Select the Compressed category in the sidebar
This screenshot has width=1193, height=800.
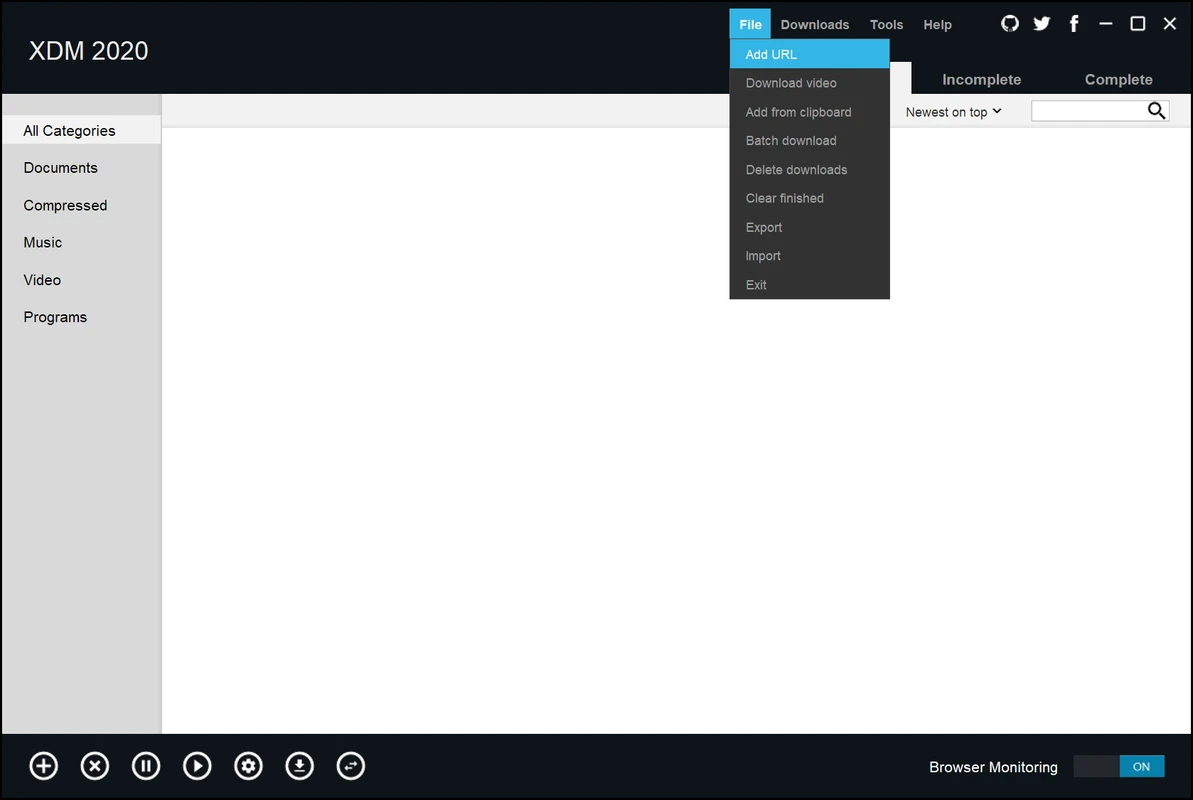[x=65, y=205]
